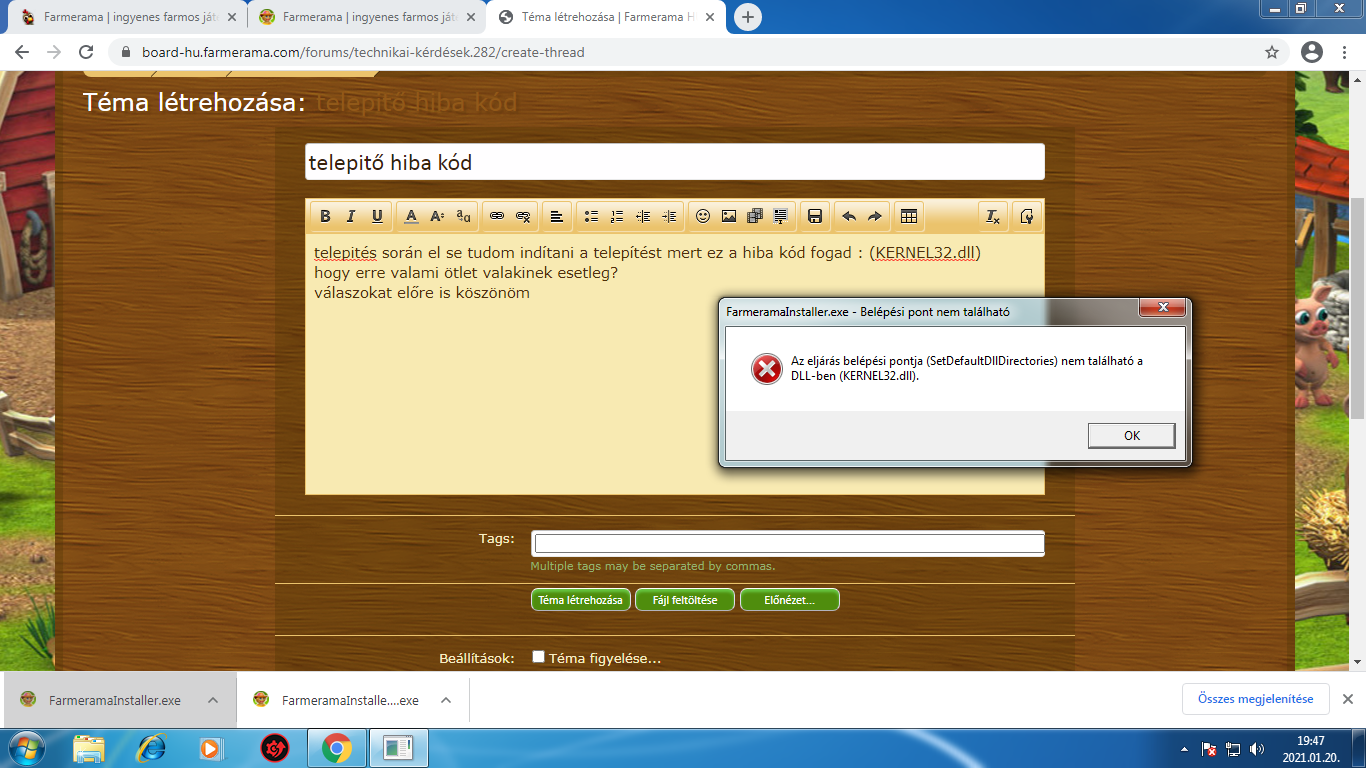Click the save draft floppy icon
This screenshot has width=1366, height=768.
815,216
